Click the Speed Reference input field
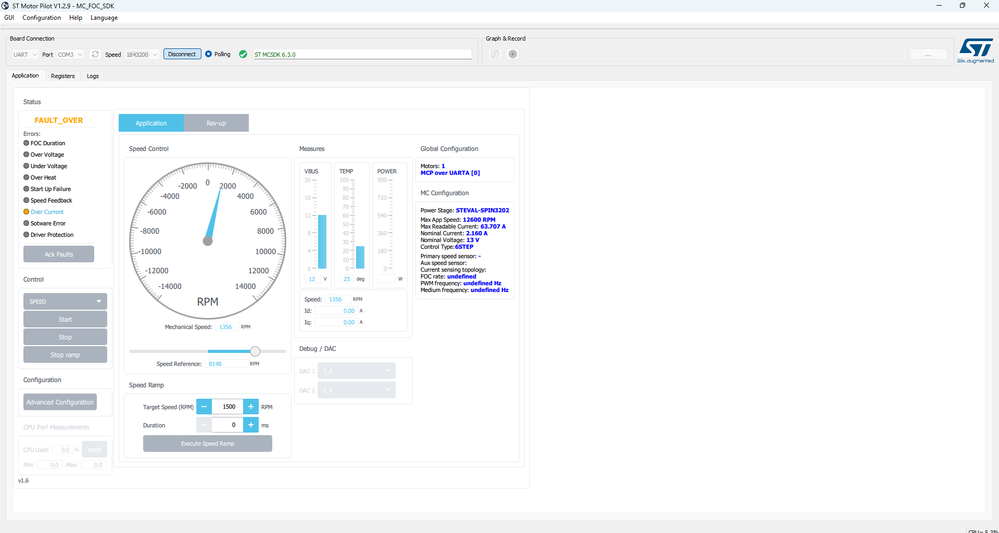 coord(226,364)
